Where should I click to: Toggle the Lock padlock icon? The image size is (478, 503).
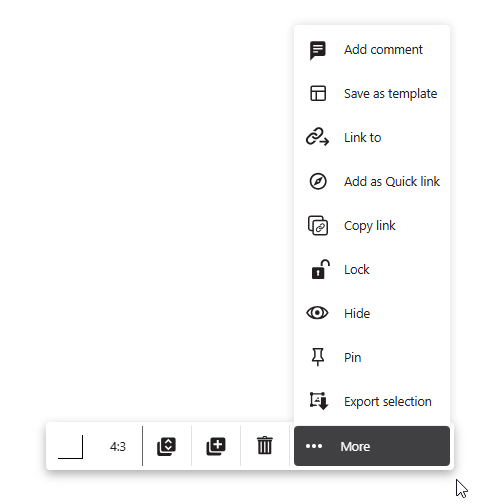click(x=320, y=269)
